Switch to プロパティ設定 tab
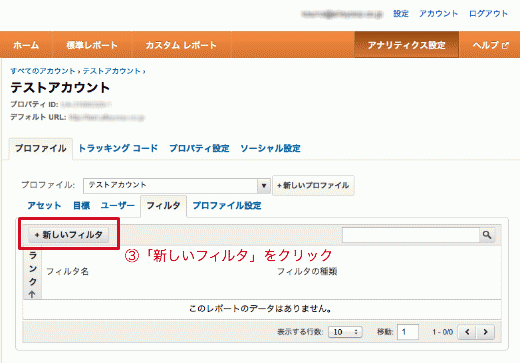This screenshot has width=520, height=363. point(199,148)
